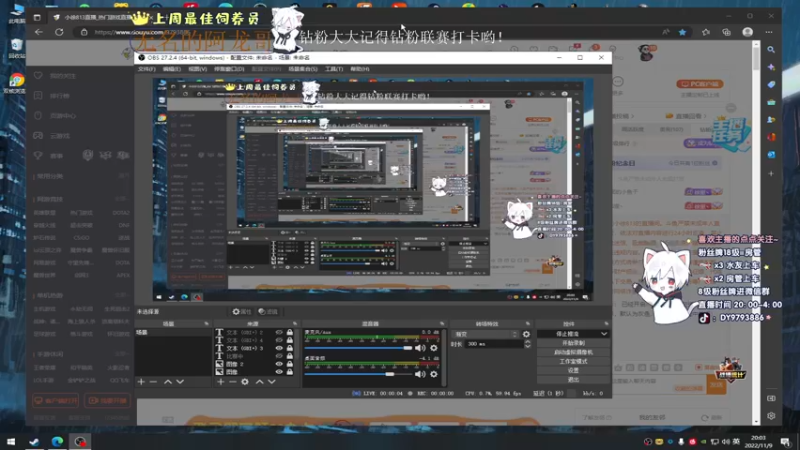This screenshot has height=450, width=800.
Task: Open desktop audio settings gear
Action: pyautogui.click(x=434, y=374)
